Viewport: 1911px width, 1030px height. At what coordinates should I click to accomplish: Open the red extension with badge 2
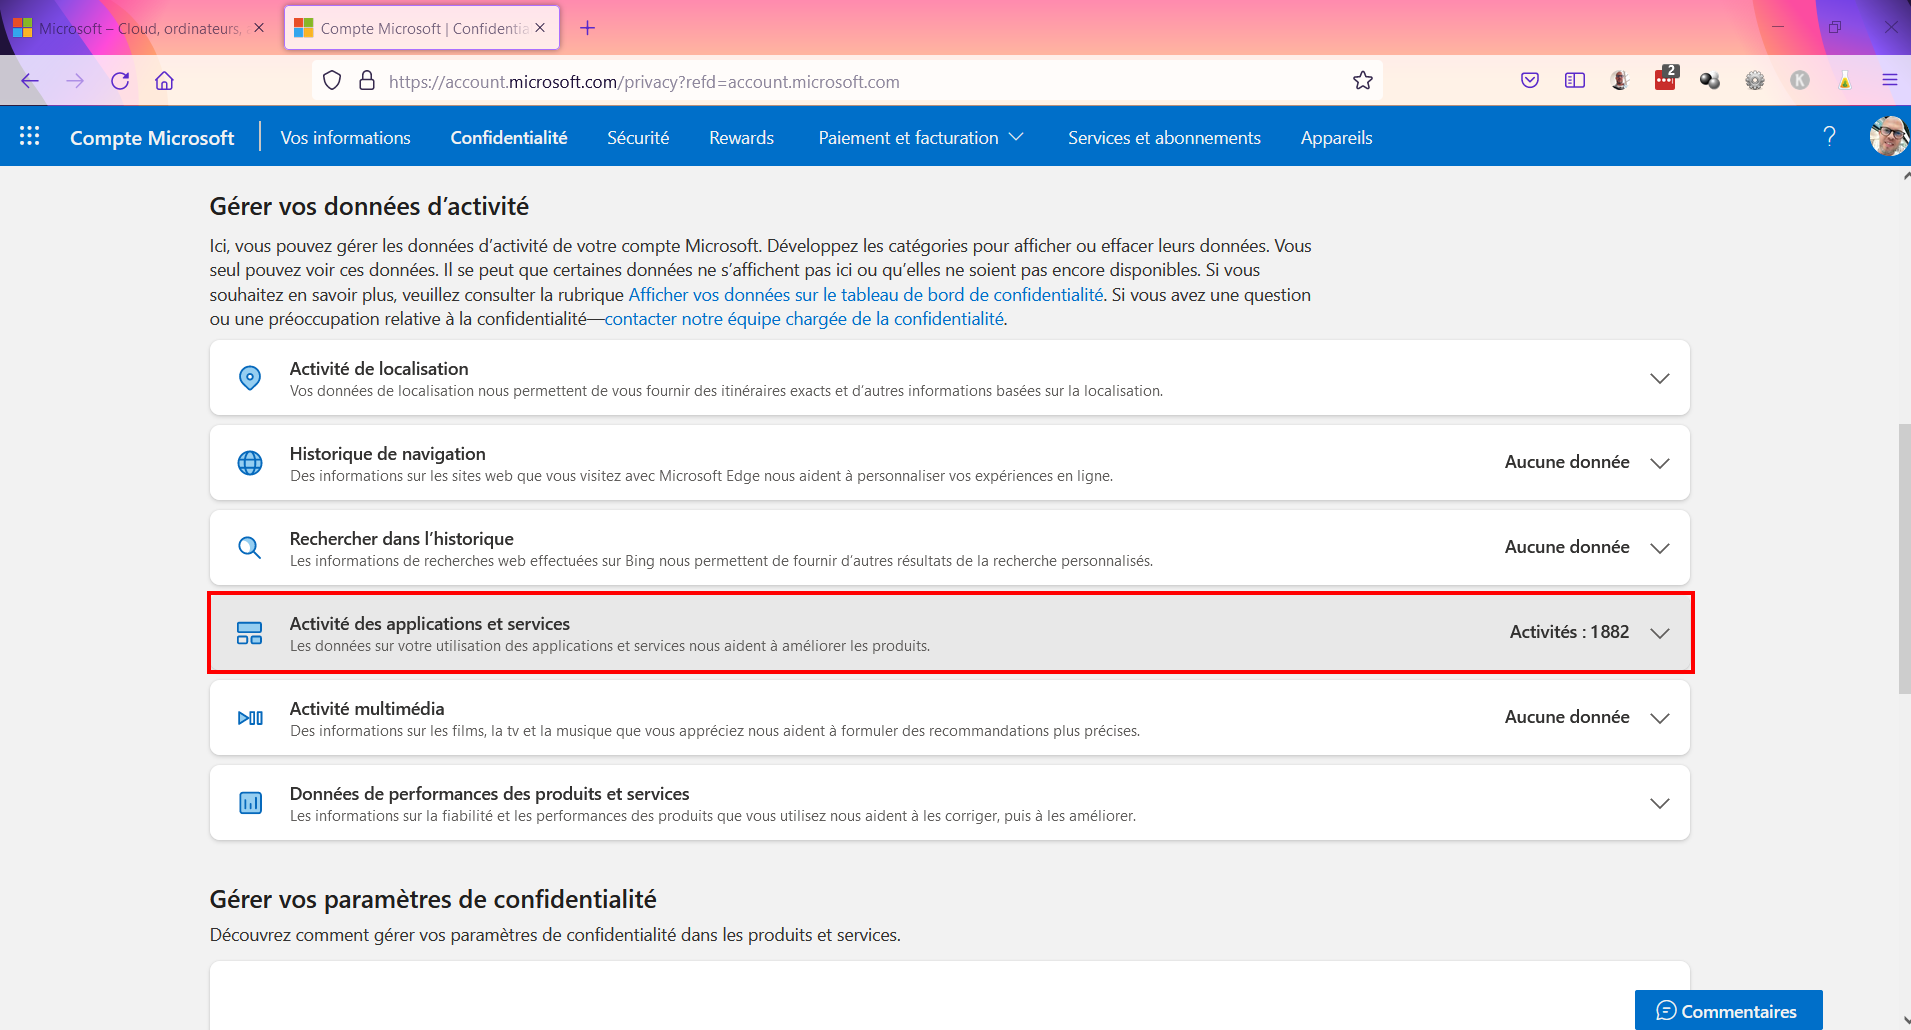(x=1666, y=79)
